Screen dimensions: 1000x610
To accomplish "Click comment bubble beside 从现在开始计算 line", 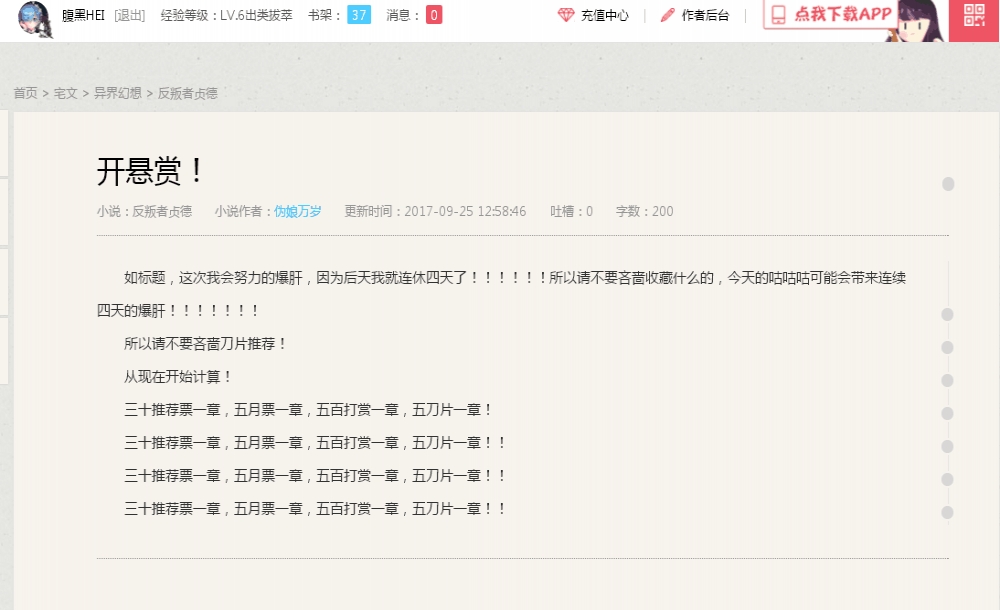I will [948, 380].
